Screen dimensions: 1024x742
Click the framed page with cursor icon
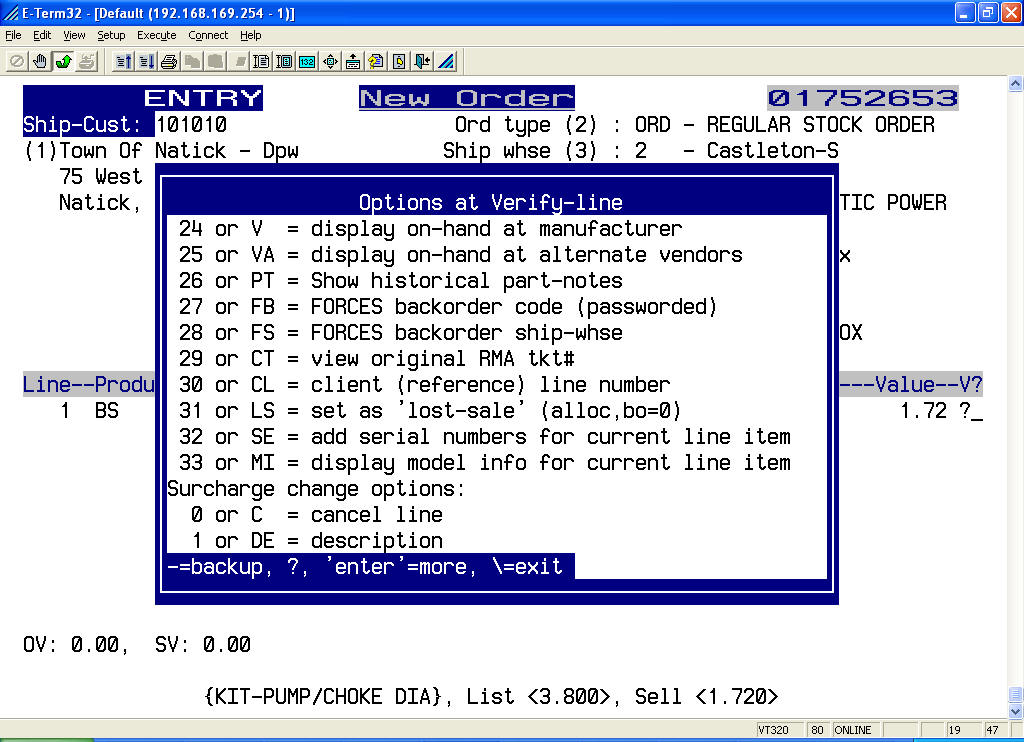click(284, 61)
